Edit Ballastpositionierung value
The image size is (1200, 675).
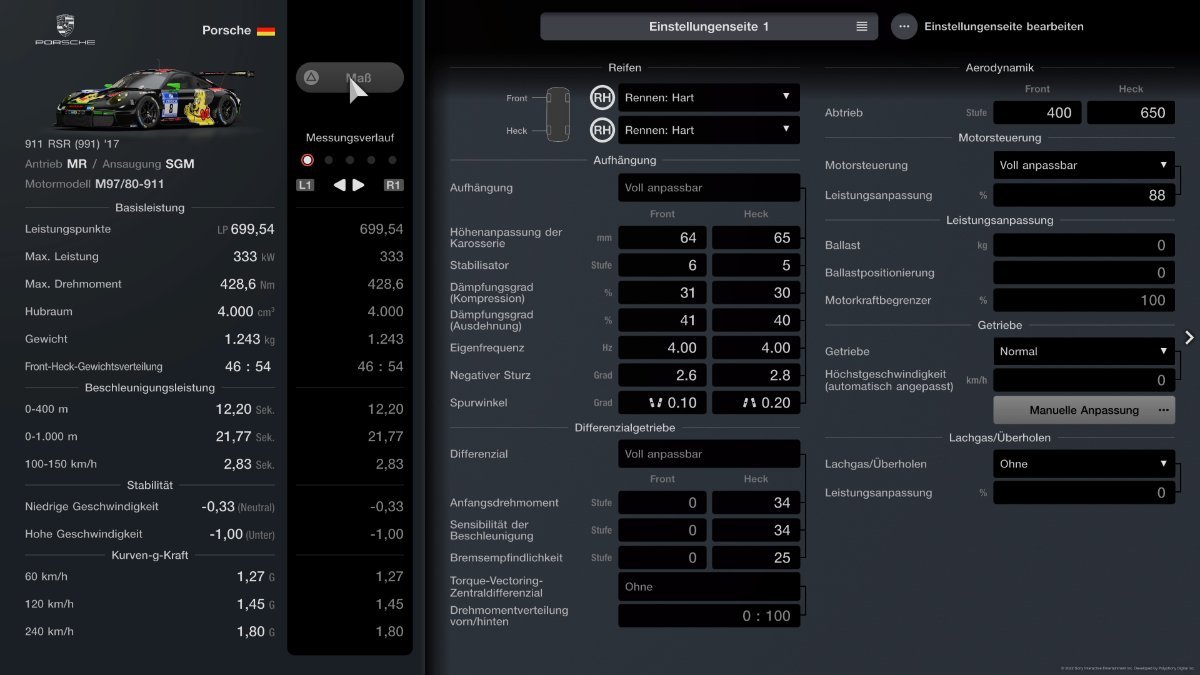point(1084,272)
